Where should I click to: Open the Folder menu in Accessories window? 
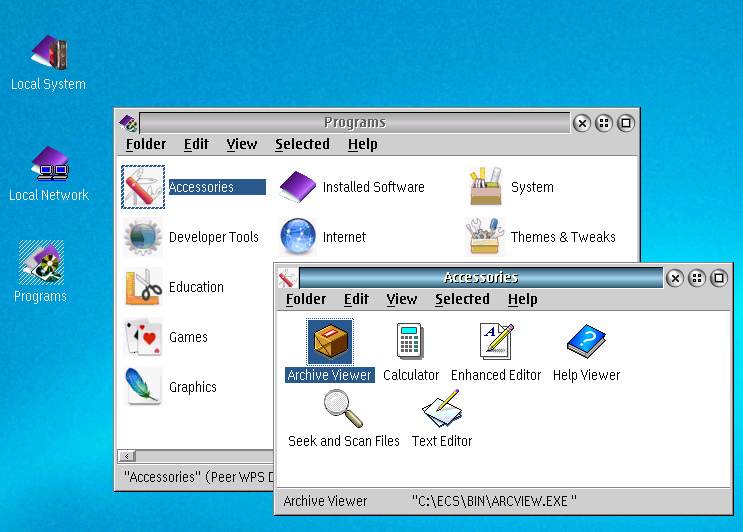pyautogui.click(x=306, y=299)
